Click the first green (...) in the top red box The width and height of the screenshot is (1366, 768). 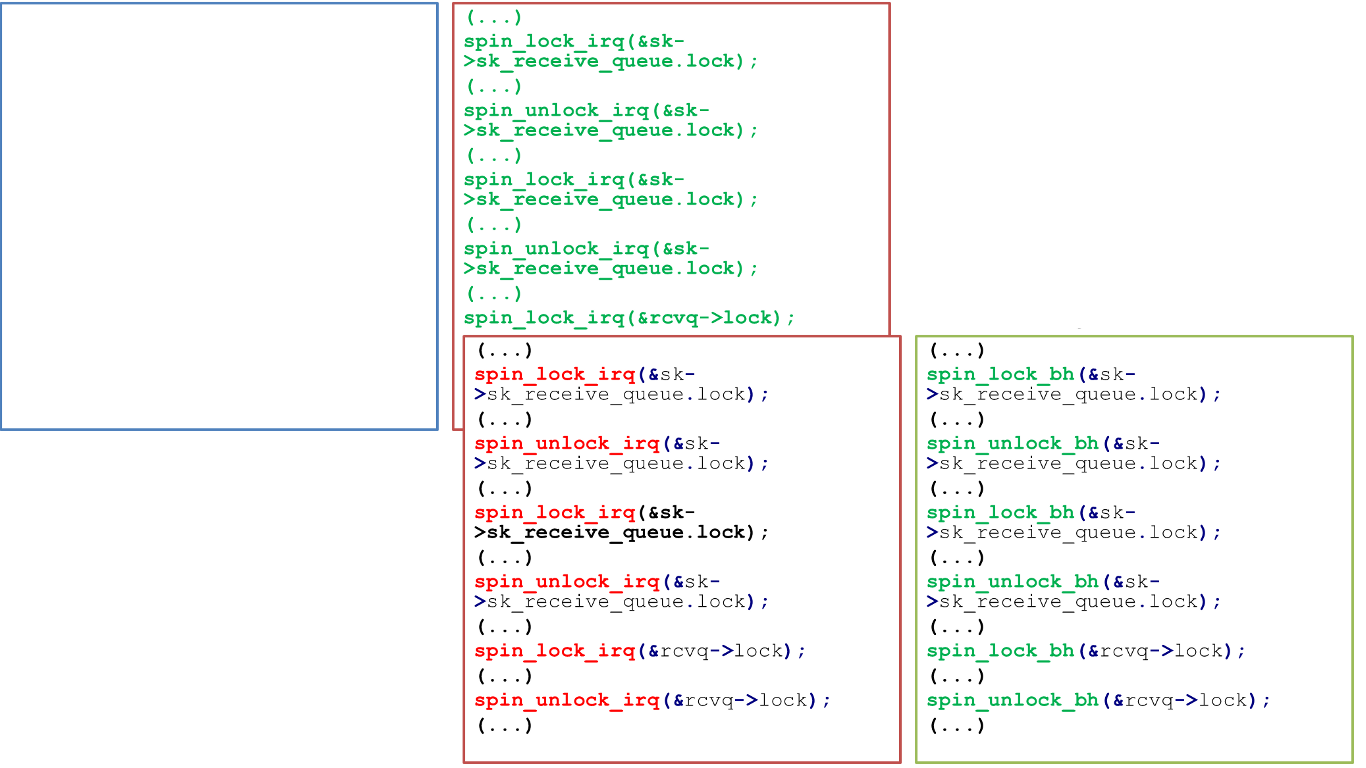494,17
